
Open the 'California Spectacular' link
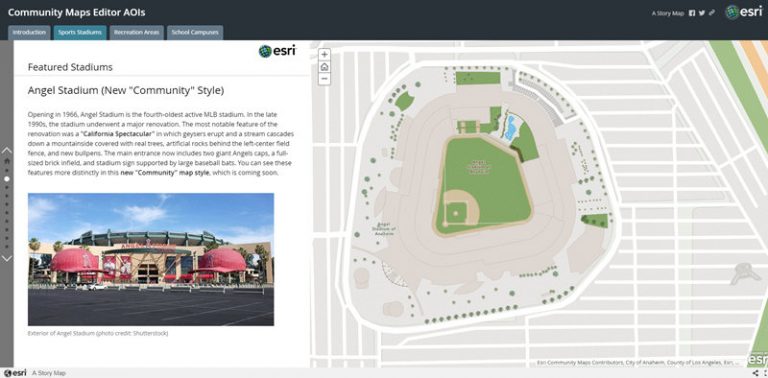(119, 134)
